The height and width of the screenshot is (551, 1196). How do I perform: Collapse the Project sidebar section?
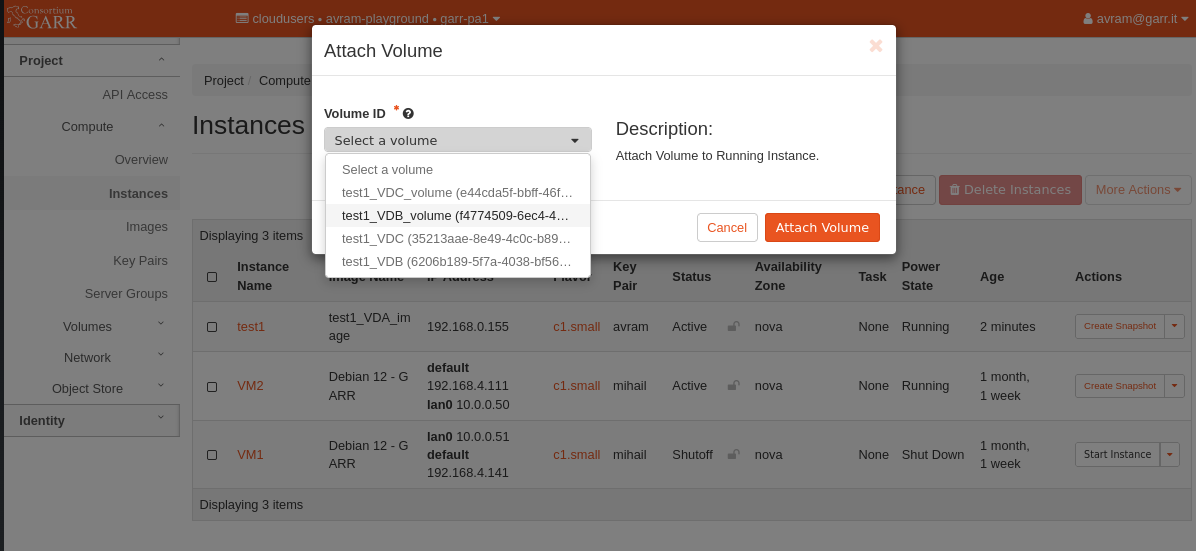pos(92,60)
